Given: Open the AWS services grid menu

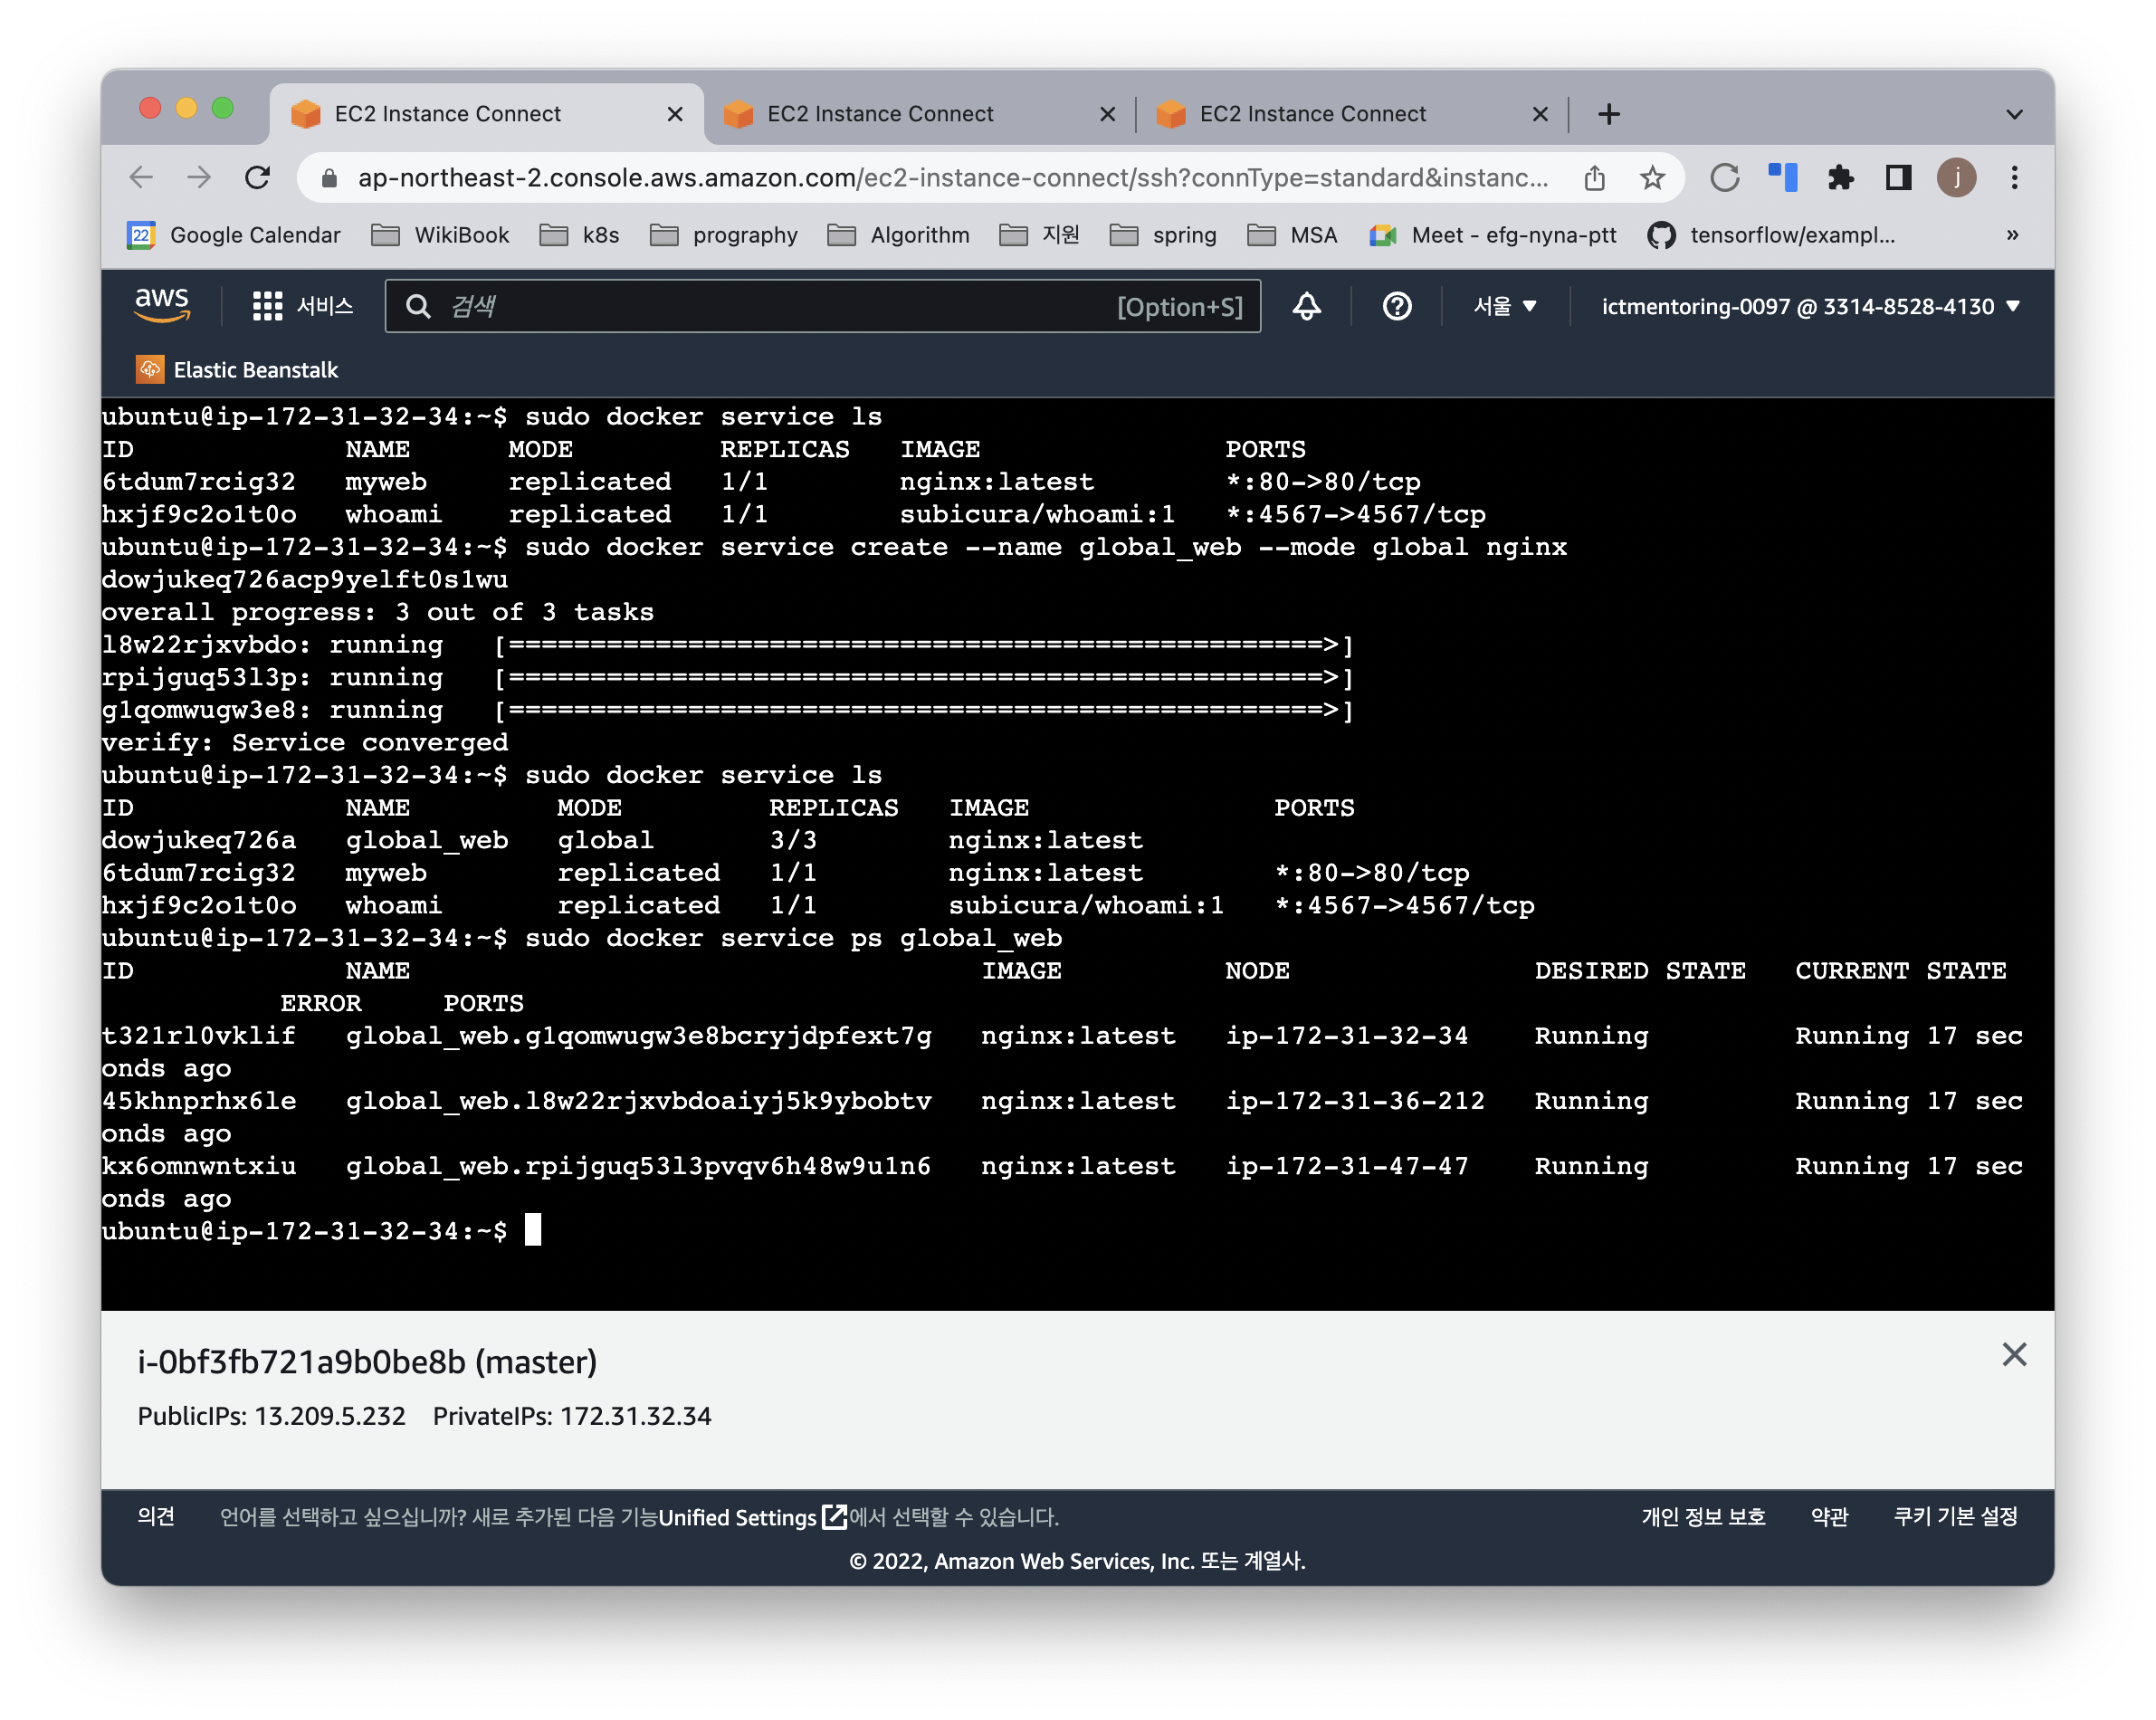Looking at the screenshot, I should coord(267,306).
